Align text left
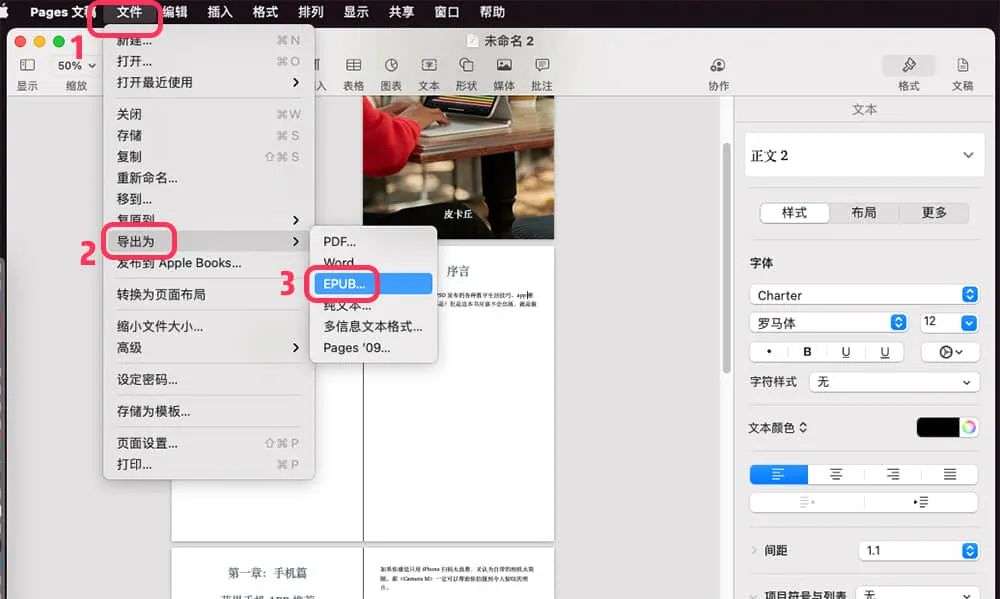This screenshot has width=1000, height=599. tap(778, 474)
